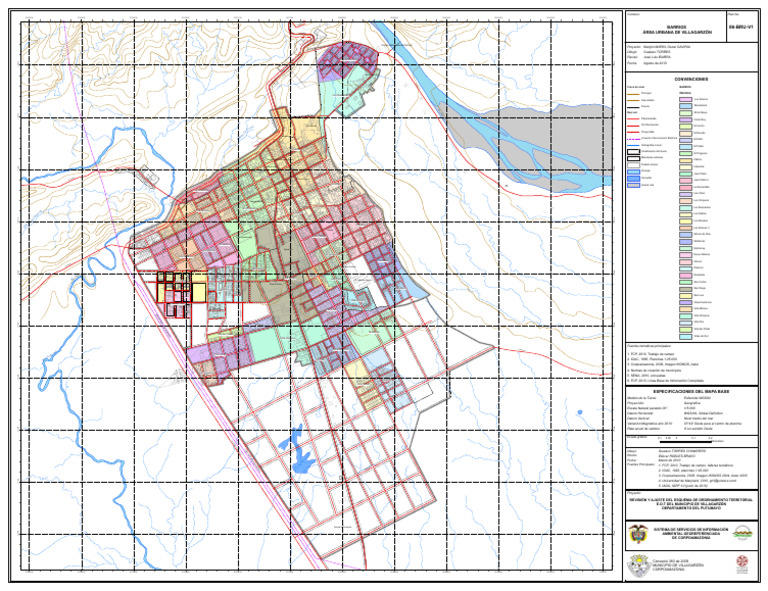This screenshot has width=768, height=591.
Task: Select the map title 'ÁREA URBANA DE VILLAGARZÓN'
Action: click(676, 32)
